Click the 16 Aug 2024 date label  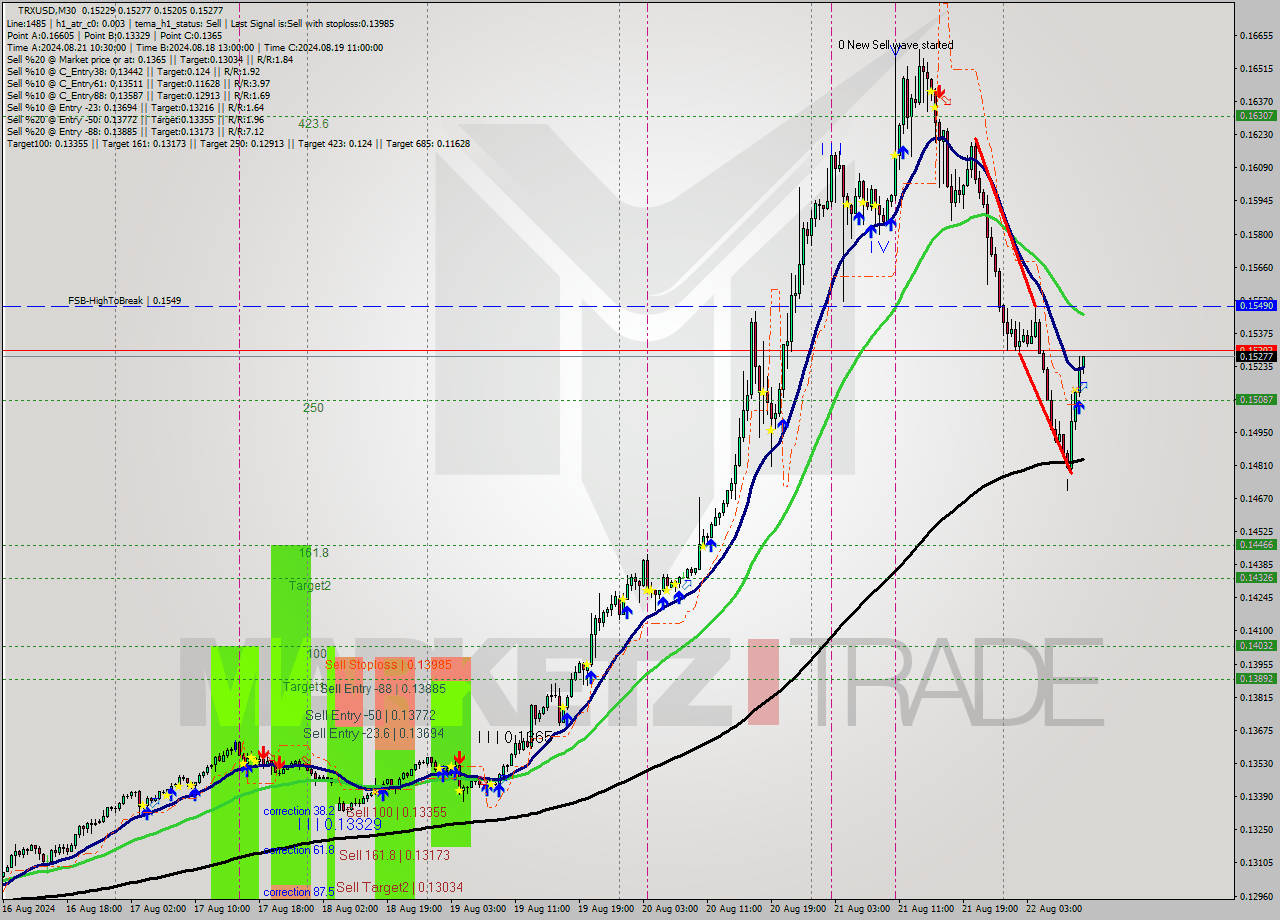pyautogui.click(x=27, y=909)
